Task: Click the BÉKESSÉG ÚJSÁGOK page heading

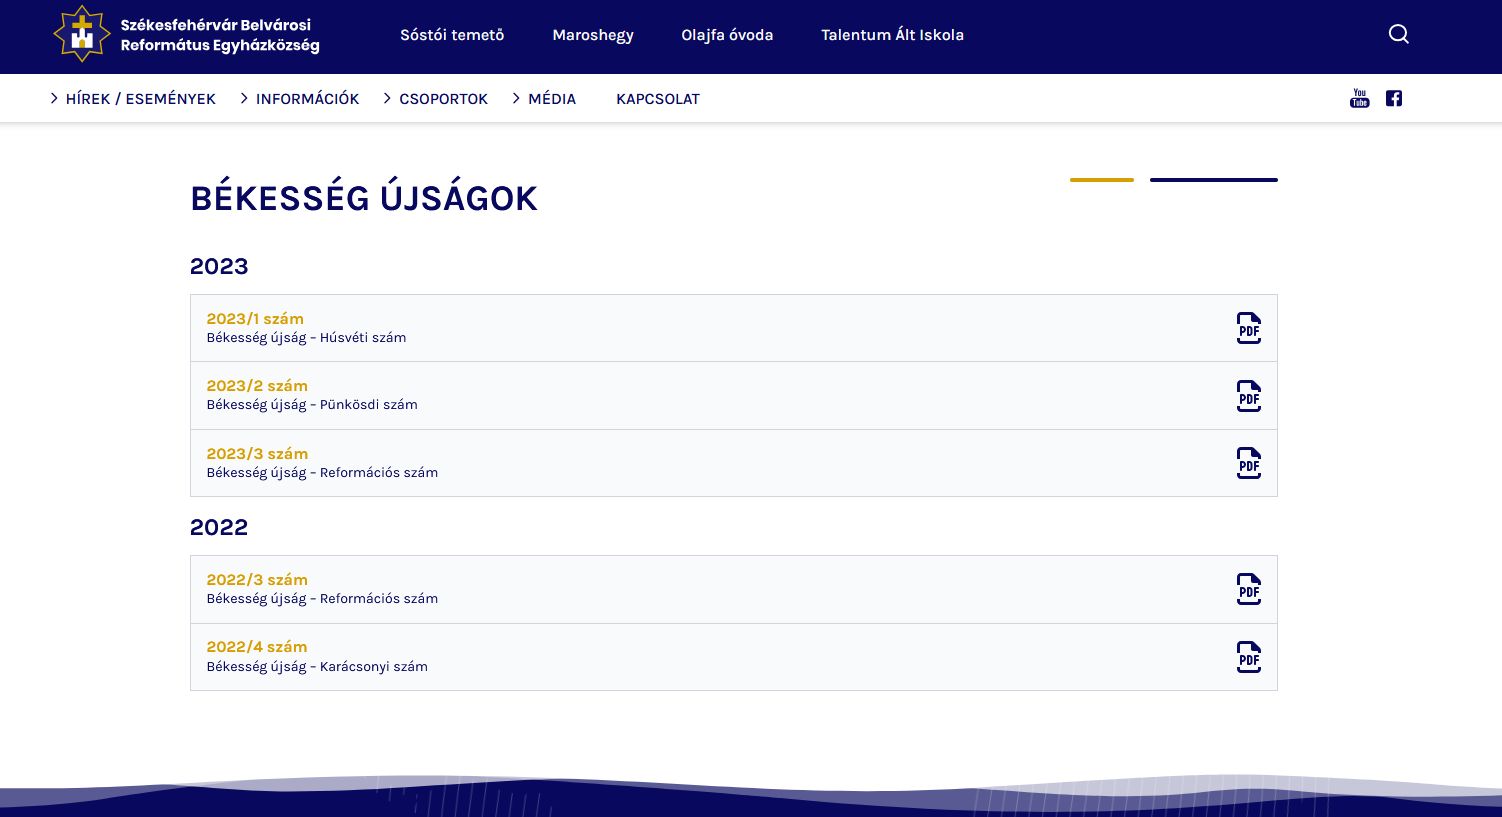Action: [364, 197]
